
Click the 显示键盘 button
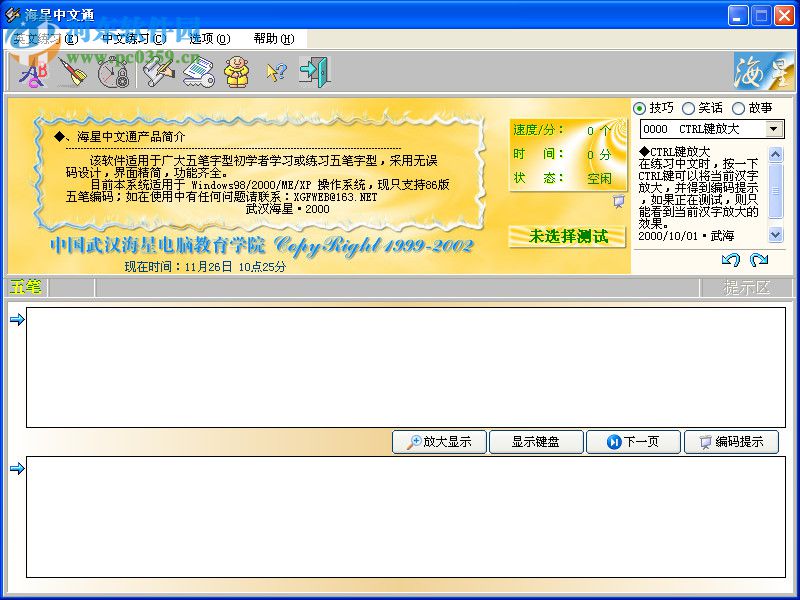pyautogui.click(x=536, y=442)
